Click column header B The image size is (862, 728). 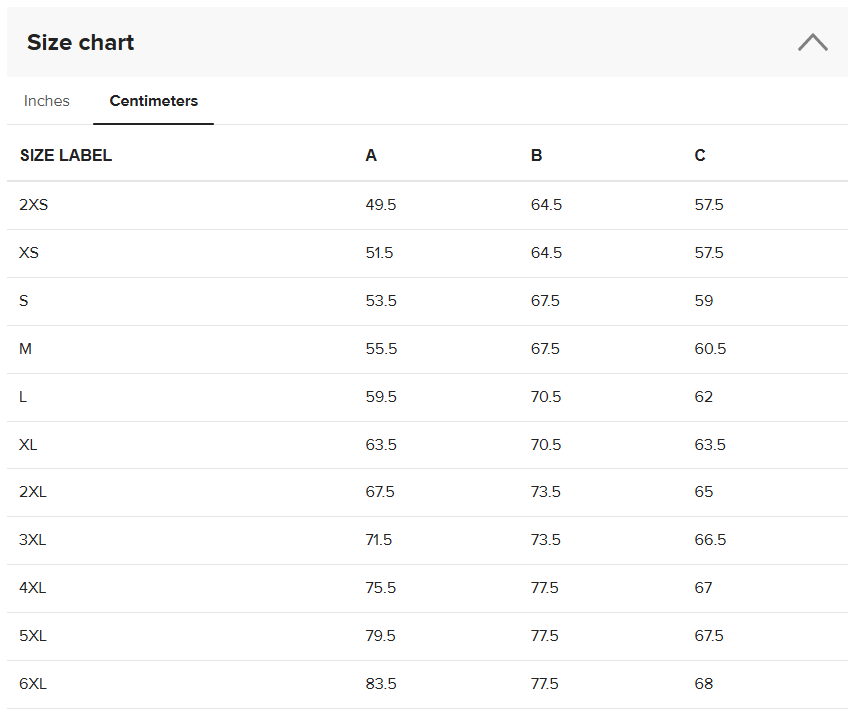point(536,155)
